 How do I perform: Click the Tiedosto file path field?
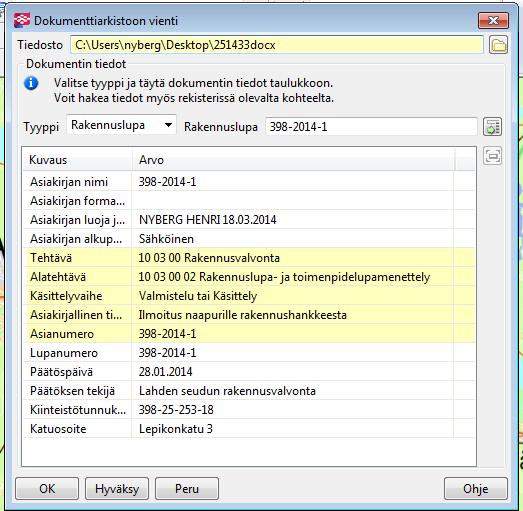pos(277,45)
